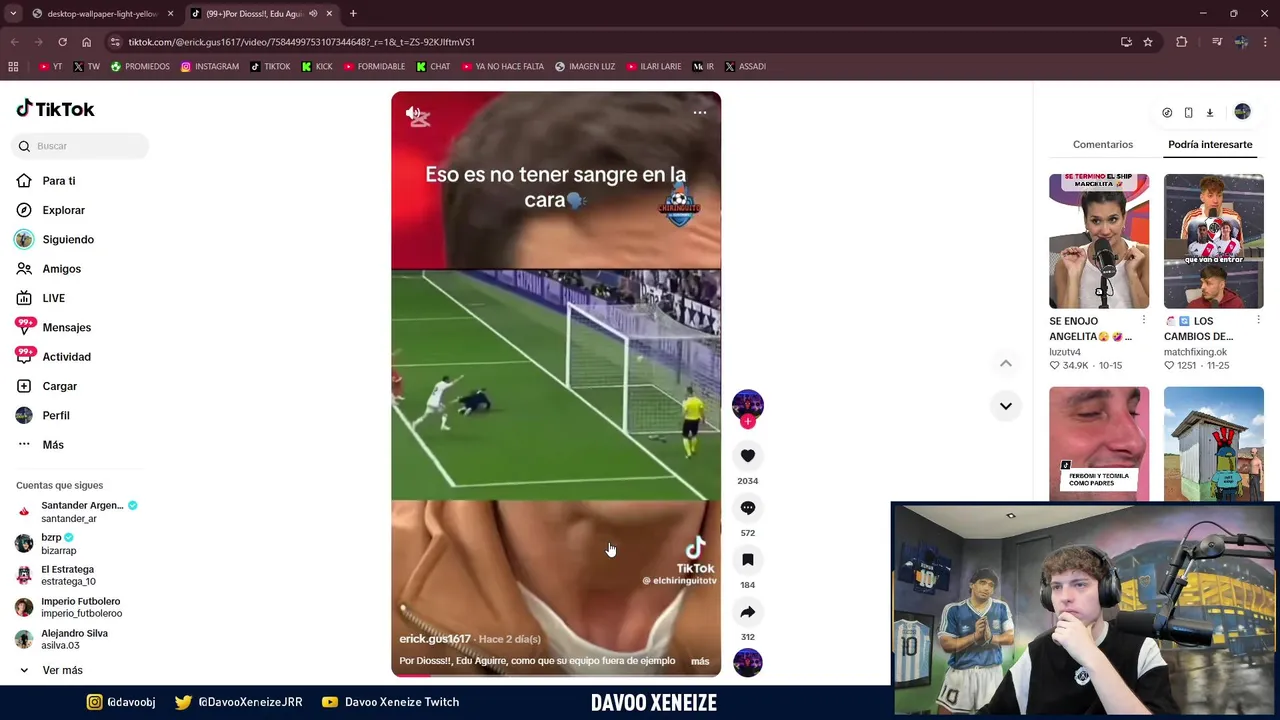Open the LOS CAMBIOS DE video thumbnail

tap(1214, 241)
